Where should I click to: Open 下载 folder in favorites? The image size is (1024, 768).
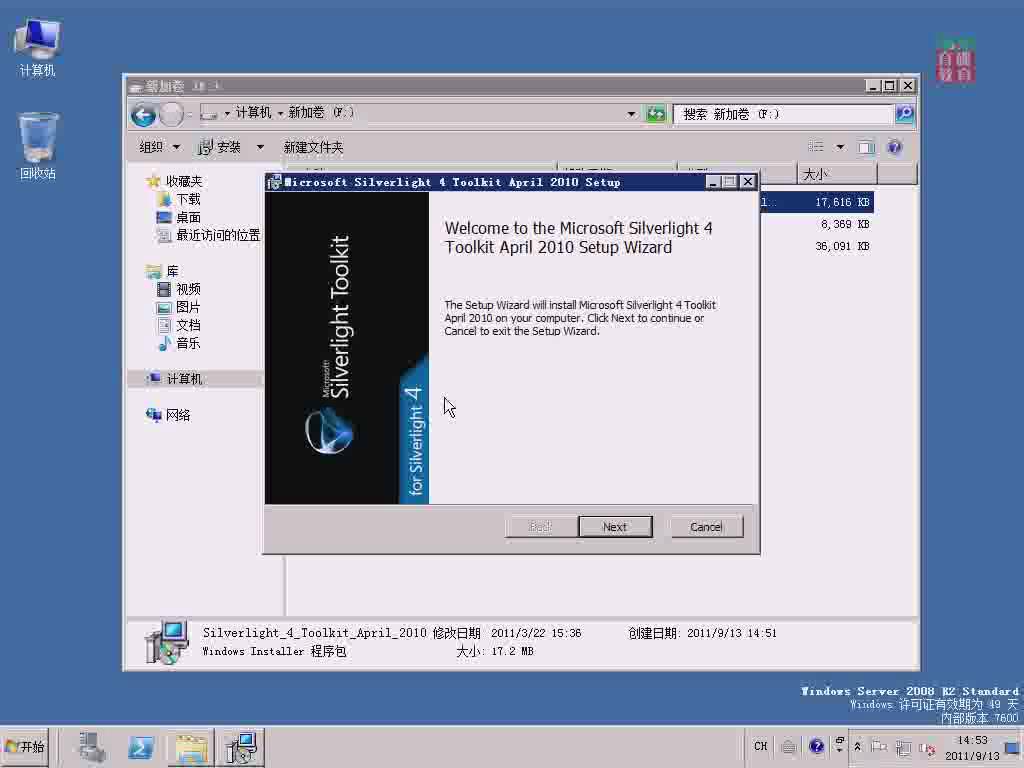coord(179,199)
